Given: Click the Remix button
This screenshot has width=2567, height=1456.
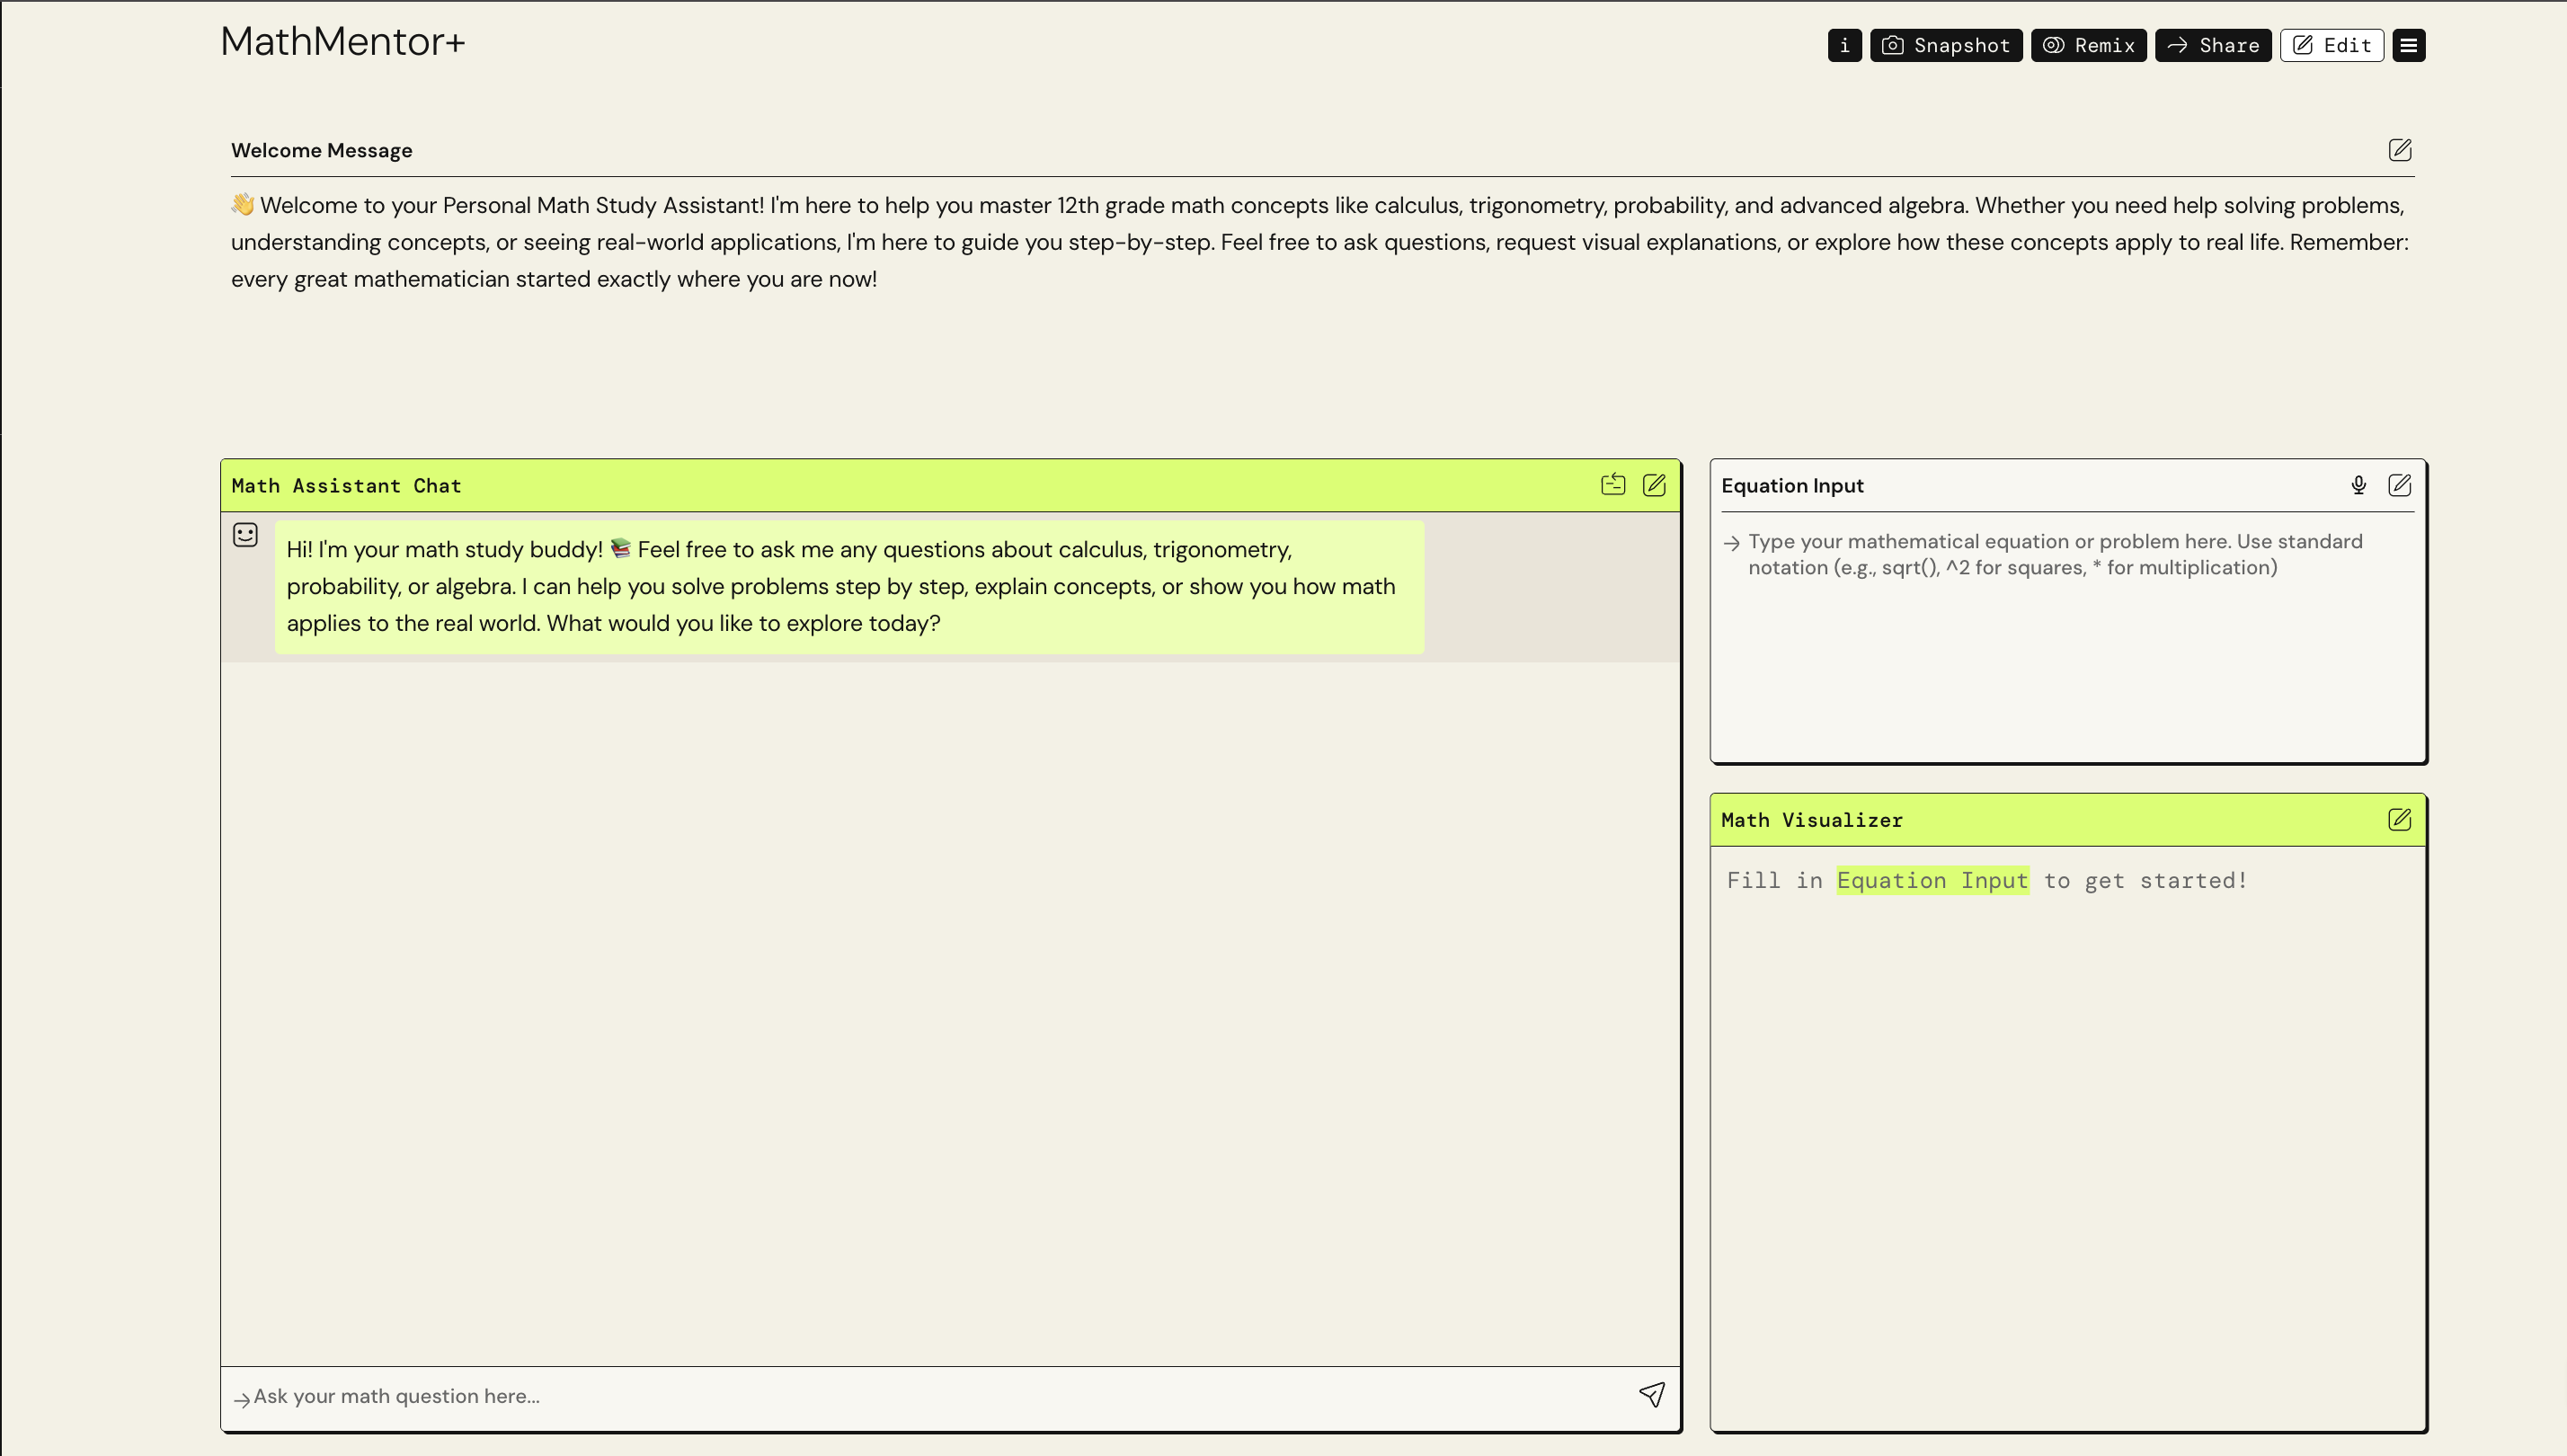Looking at the screenshot, I should (x=2088, y=45).
